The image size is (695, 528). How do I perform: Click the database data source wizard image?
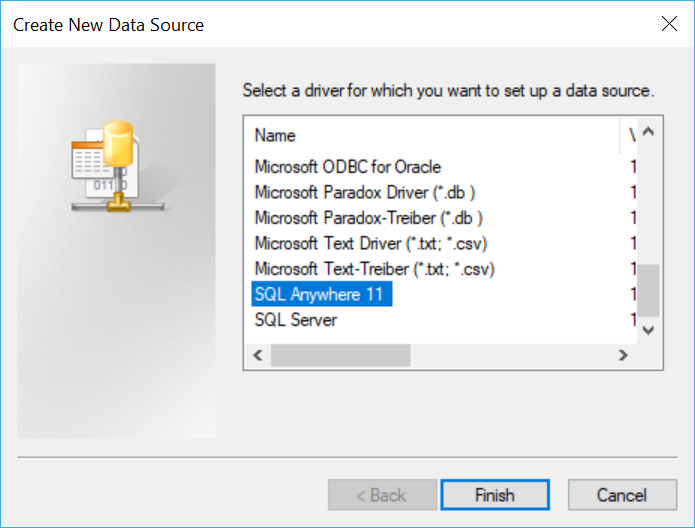(x=117, y=250)
